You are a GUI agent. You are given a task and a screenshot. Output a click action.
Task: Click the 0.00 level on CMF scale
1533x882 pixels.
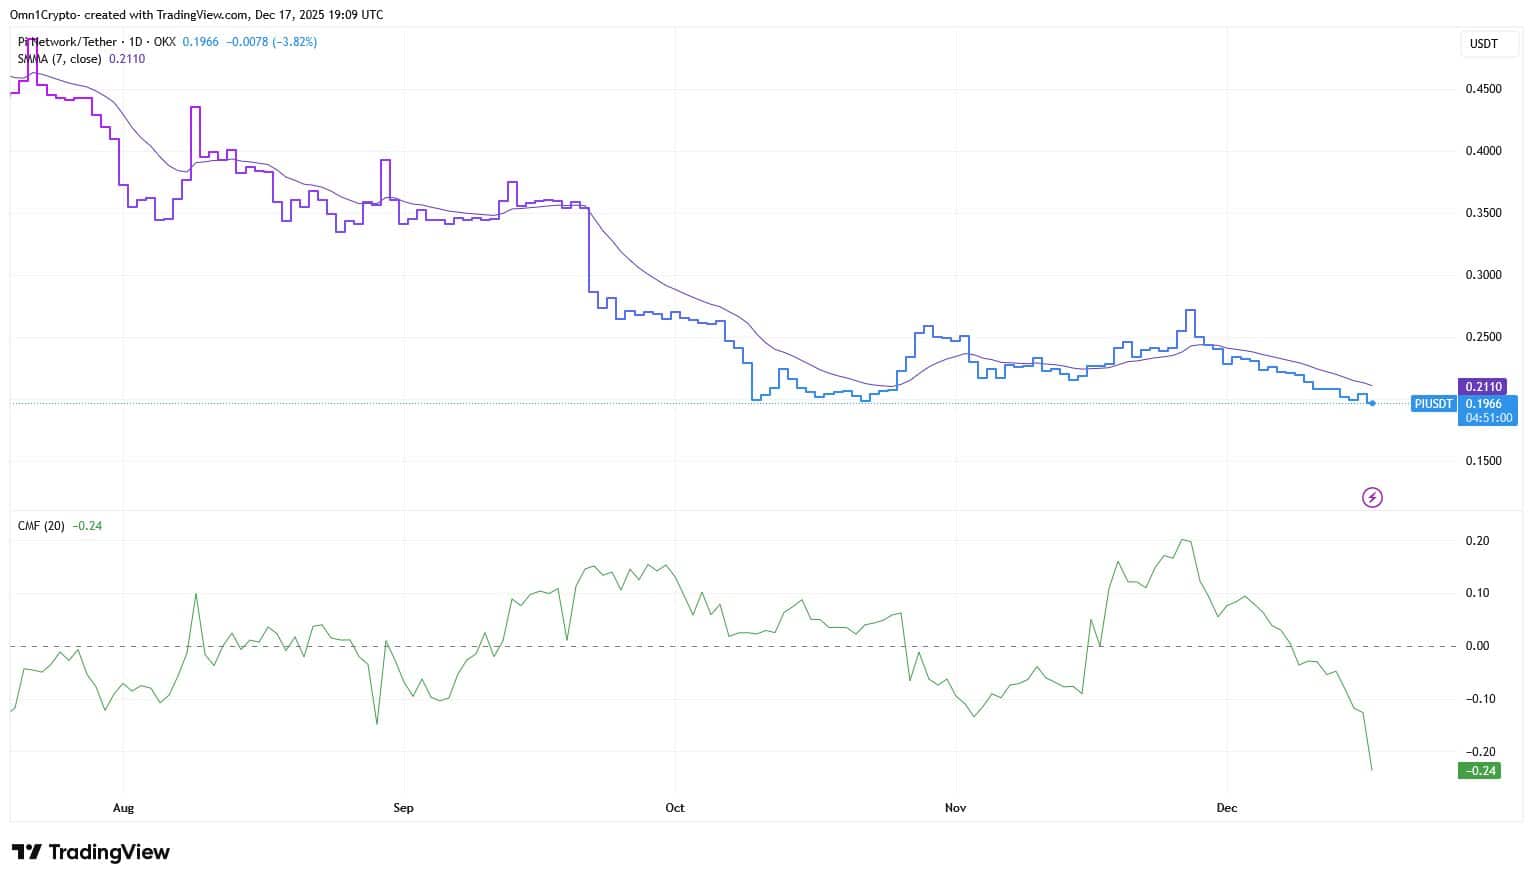point(1477,646)
